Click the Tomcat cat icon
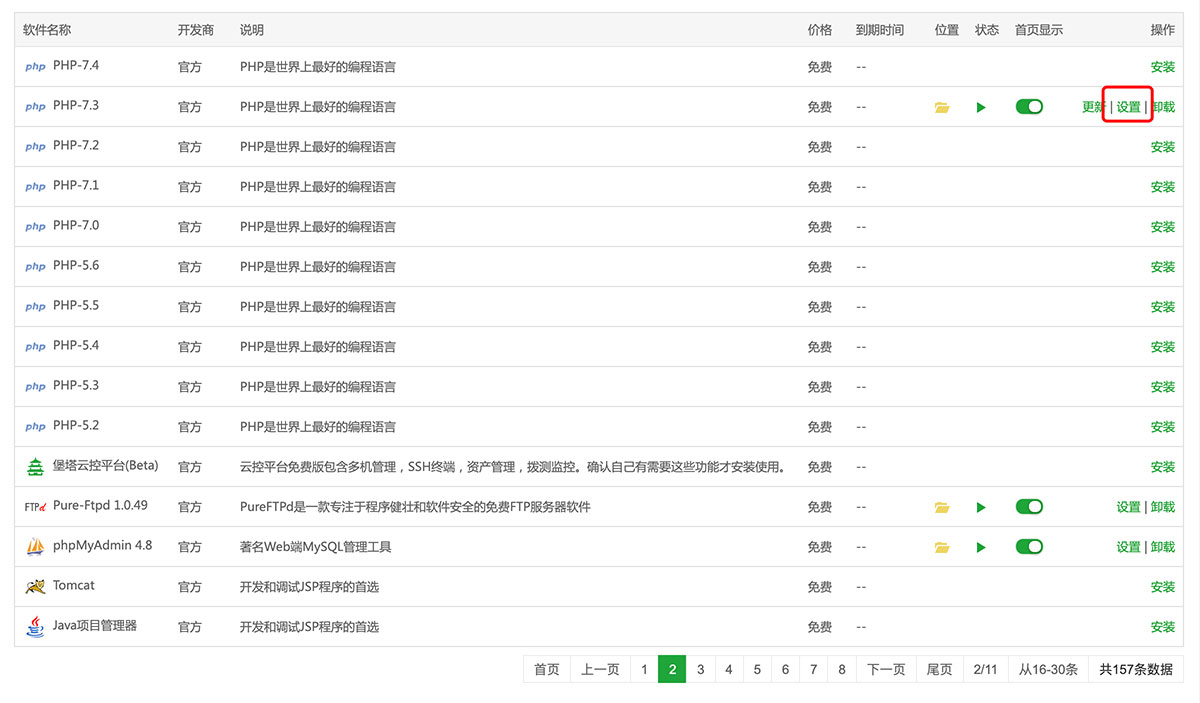This screenshot has height=703, width=1200. coord(35,587)
